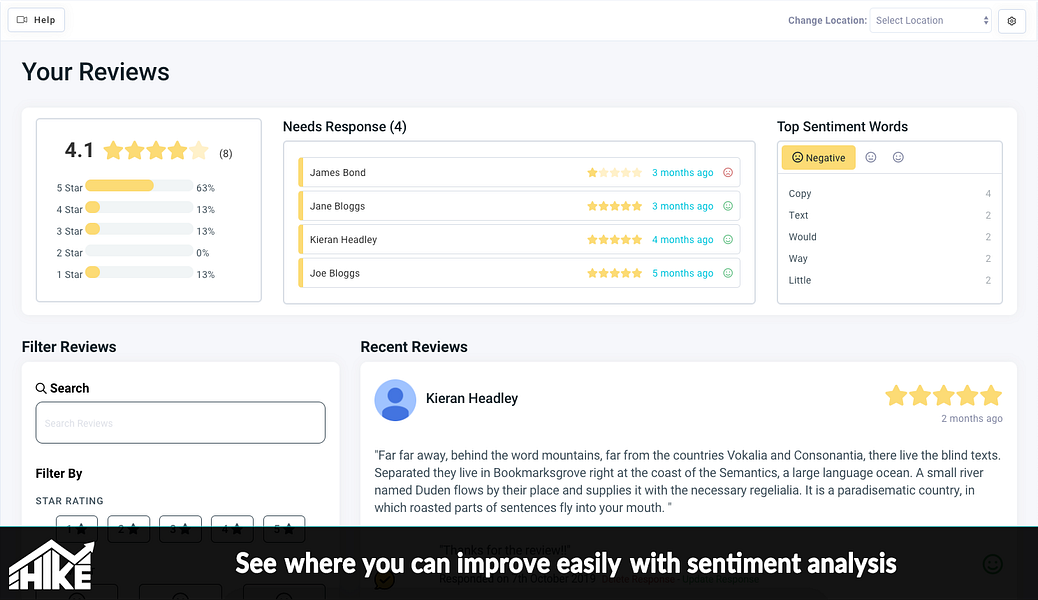Click the '(8)' review count

tap(226, 154)
